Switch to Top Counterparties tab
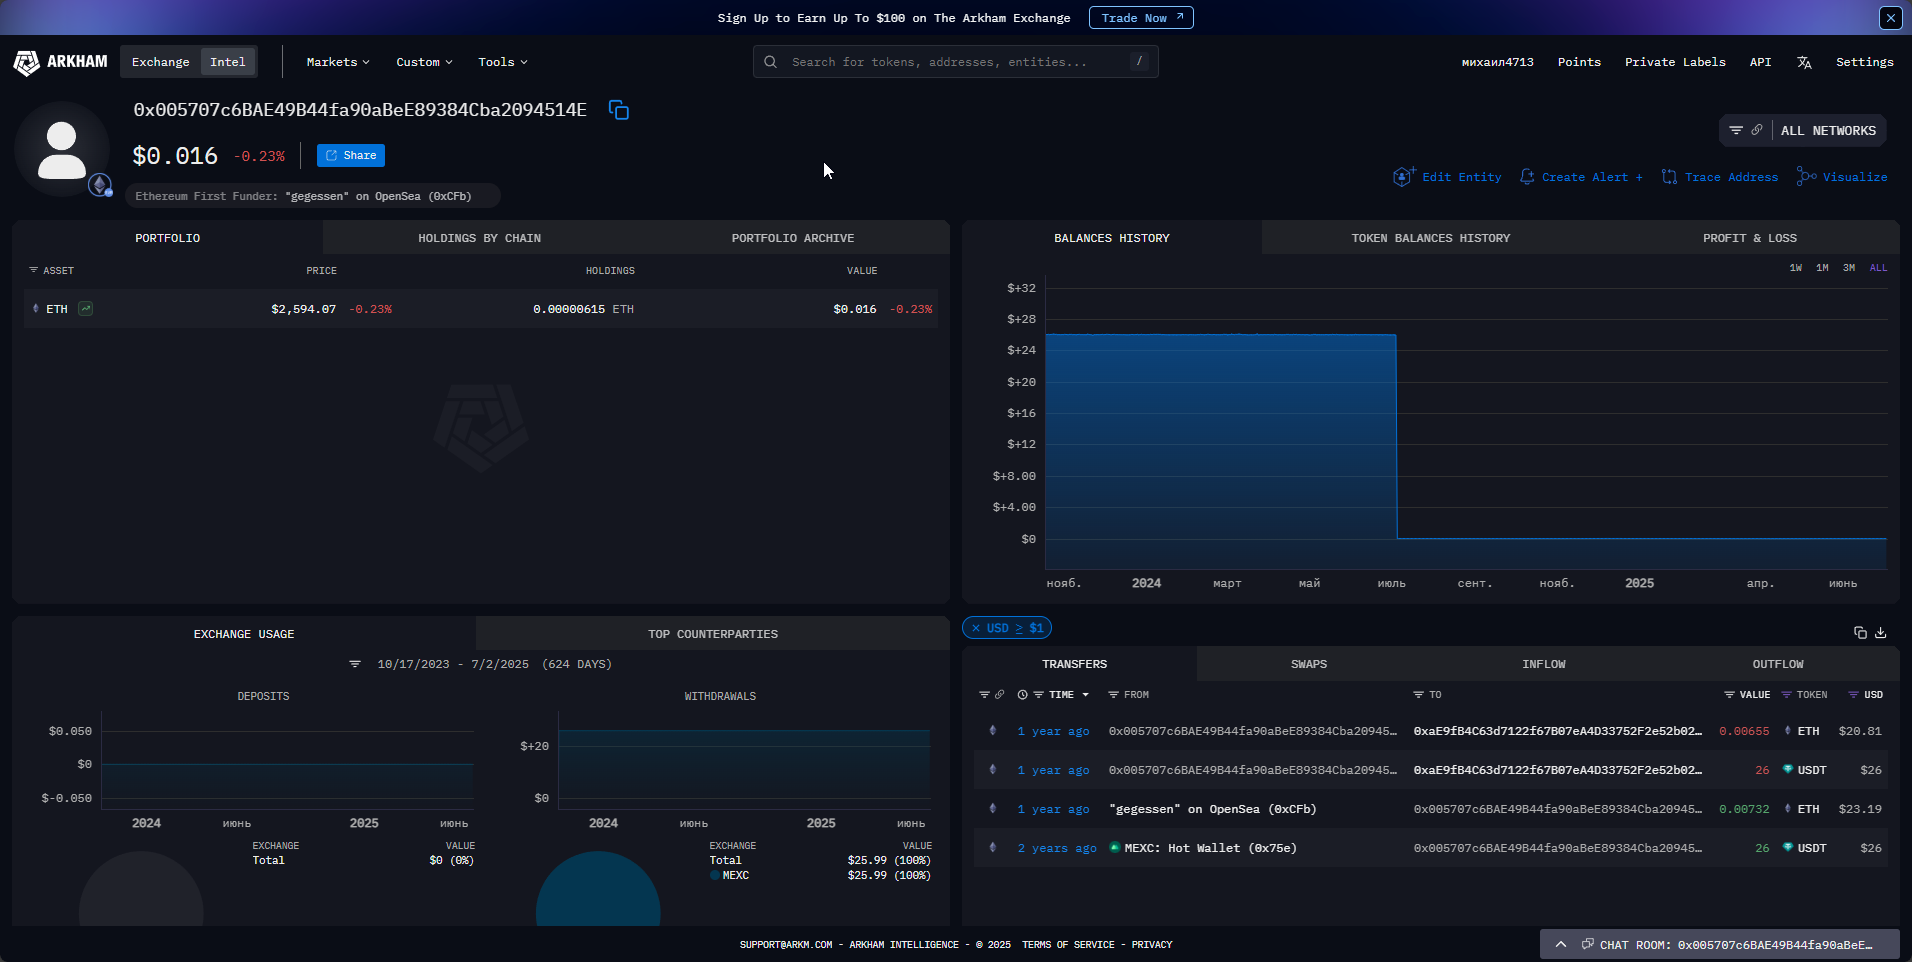The height and width of the screenshot is (962, 1912). click(x=713, y=634)
